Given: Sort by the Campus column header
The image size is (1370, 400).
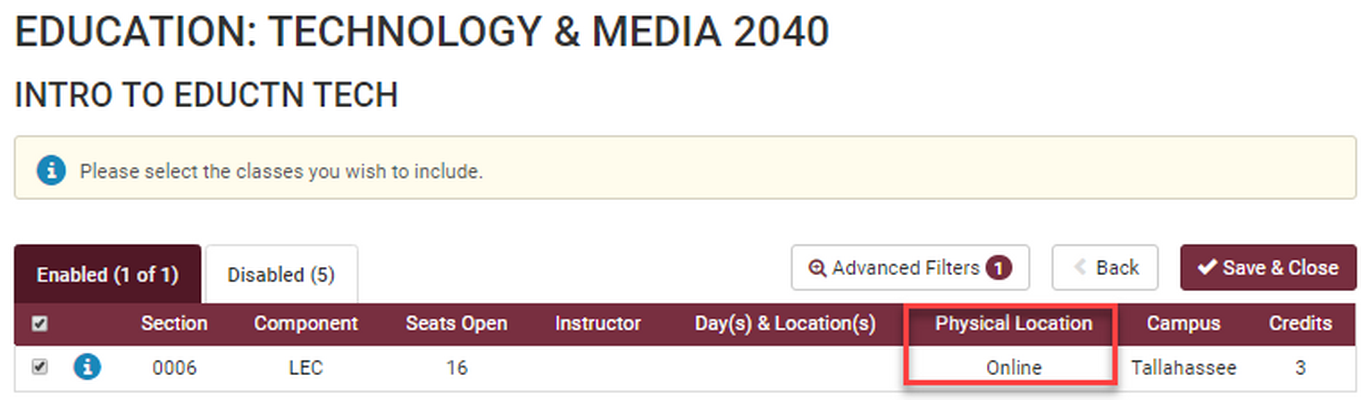Looking at the screenshot, I should (x=1183, y=324).
